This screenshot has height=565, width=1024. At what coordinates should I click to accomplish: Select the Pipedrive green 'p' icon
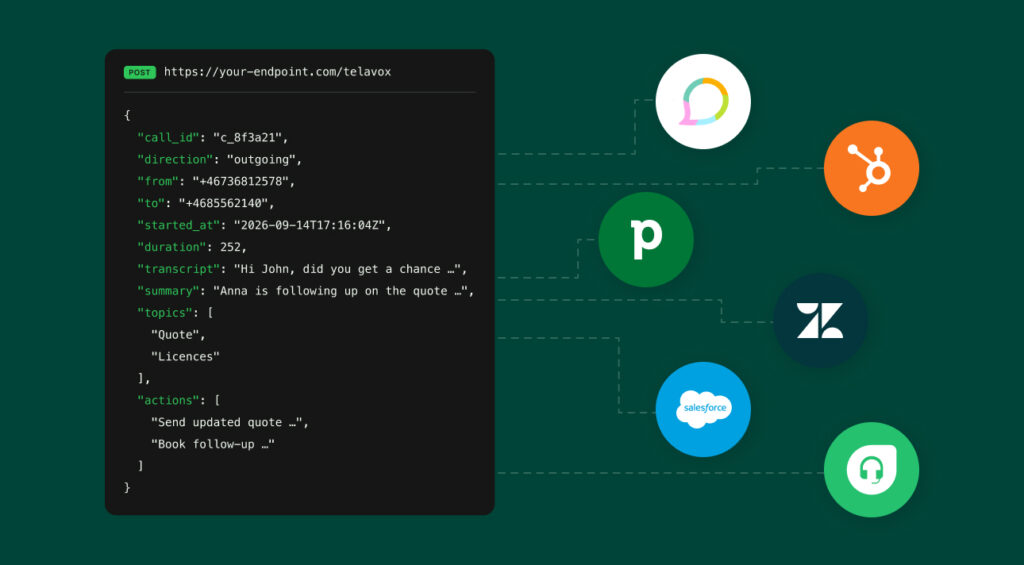pos(646,239)
